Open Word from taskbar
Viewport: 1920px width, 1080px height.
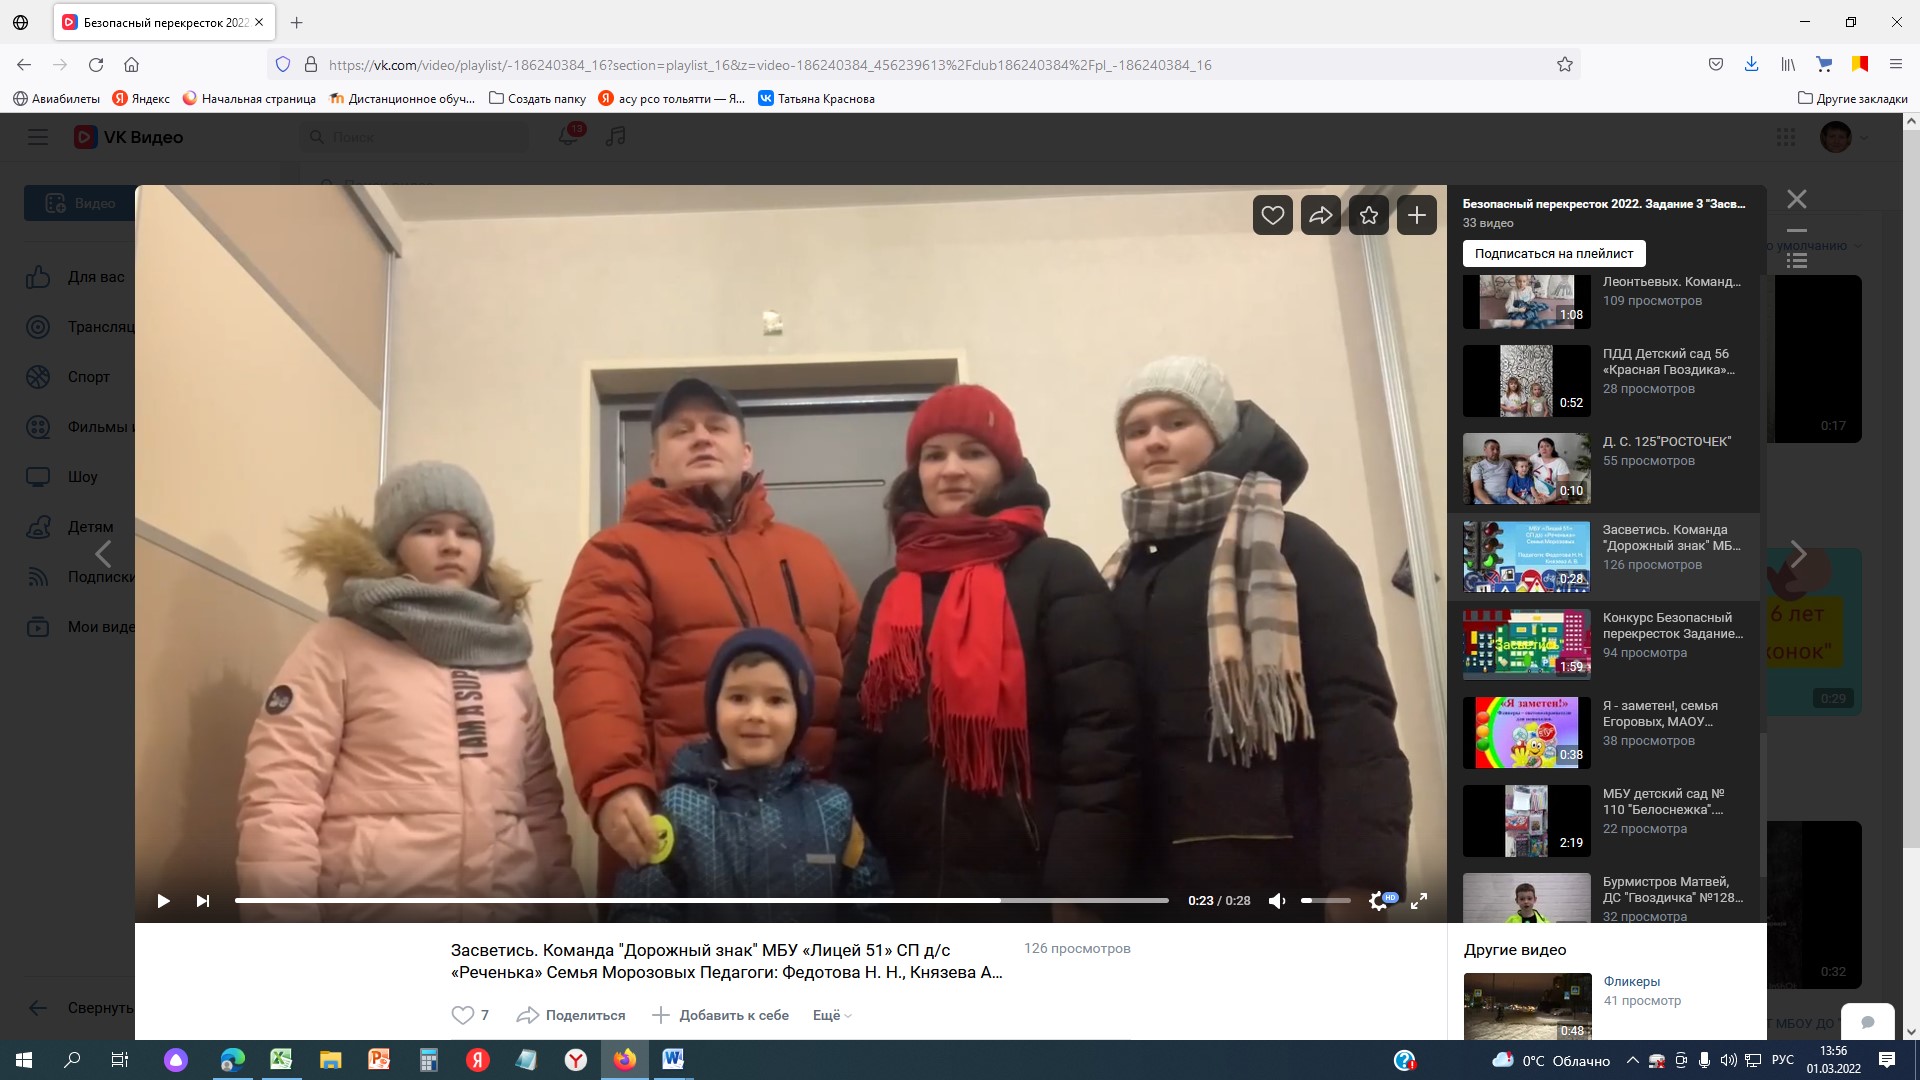(x=673, y=1060)
